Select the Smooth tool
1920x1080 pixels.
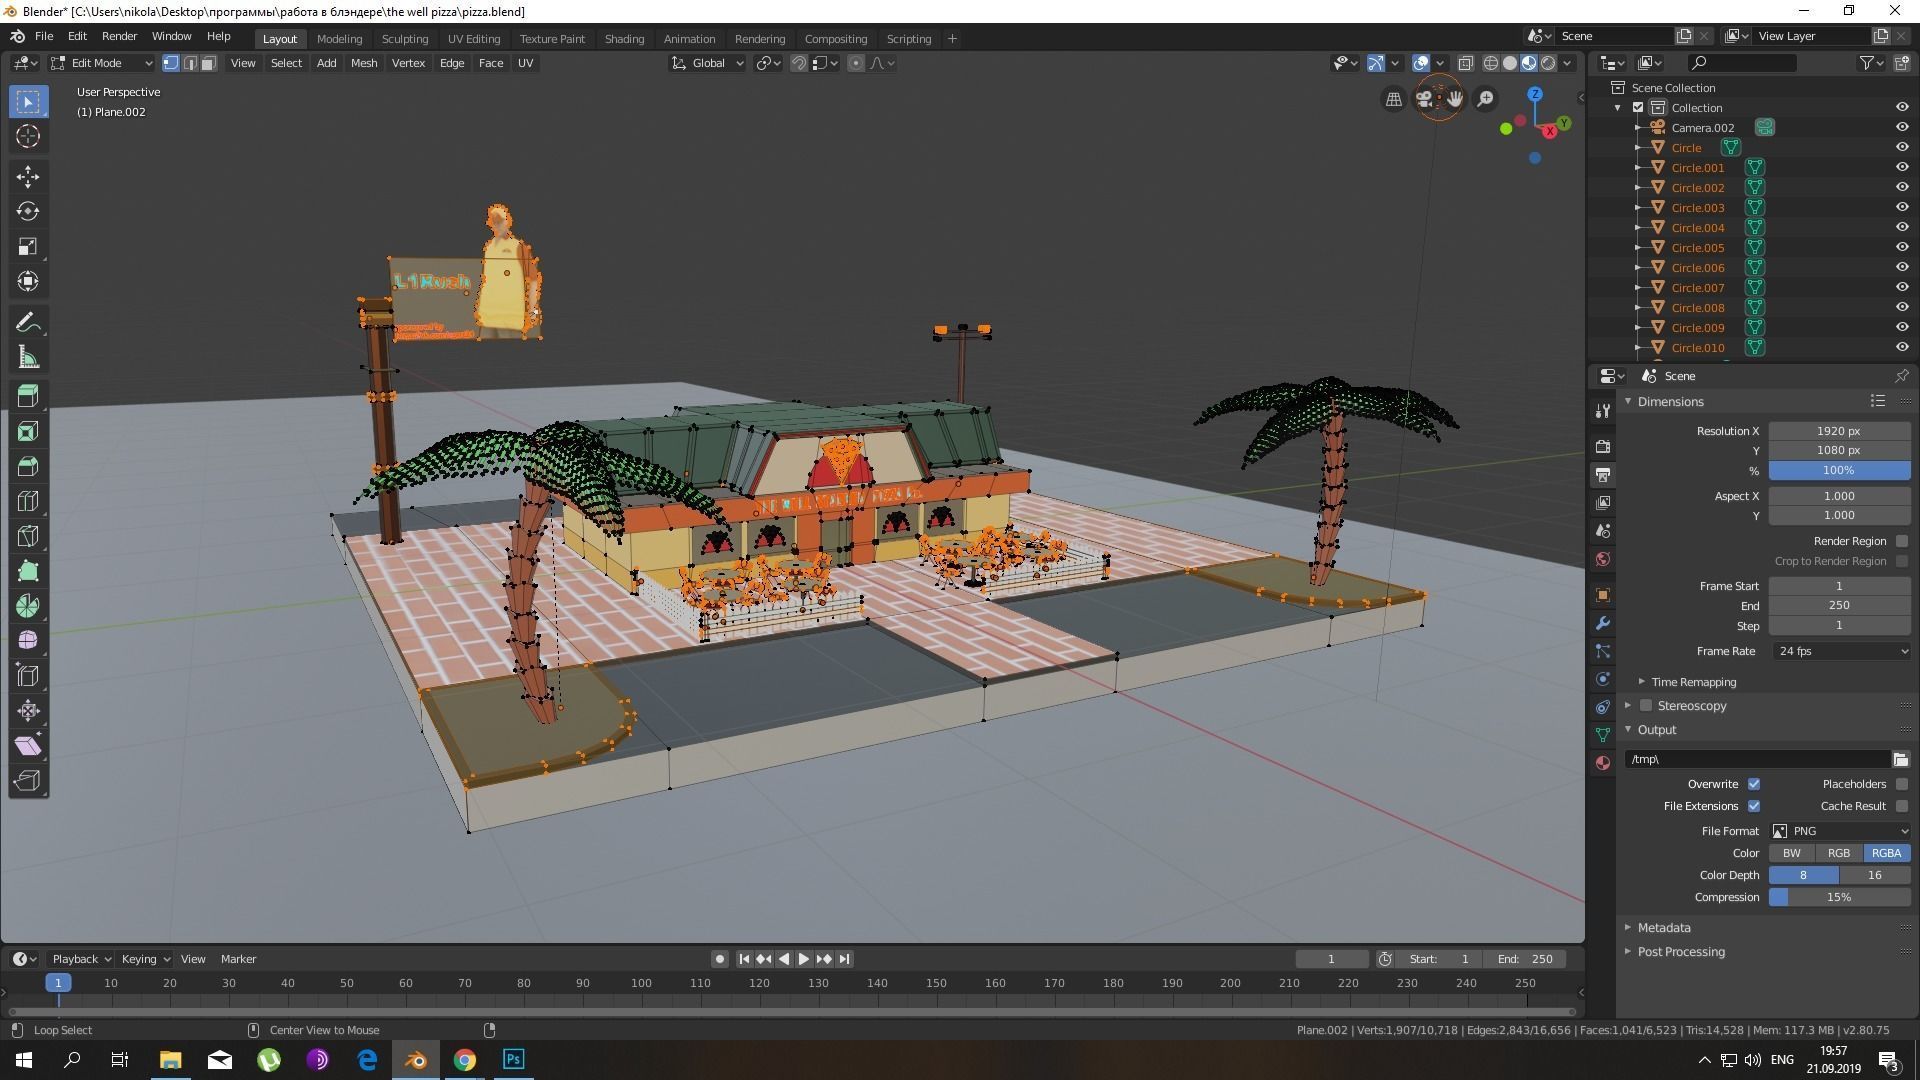click(28, 640)
